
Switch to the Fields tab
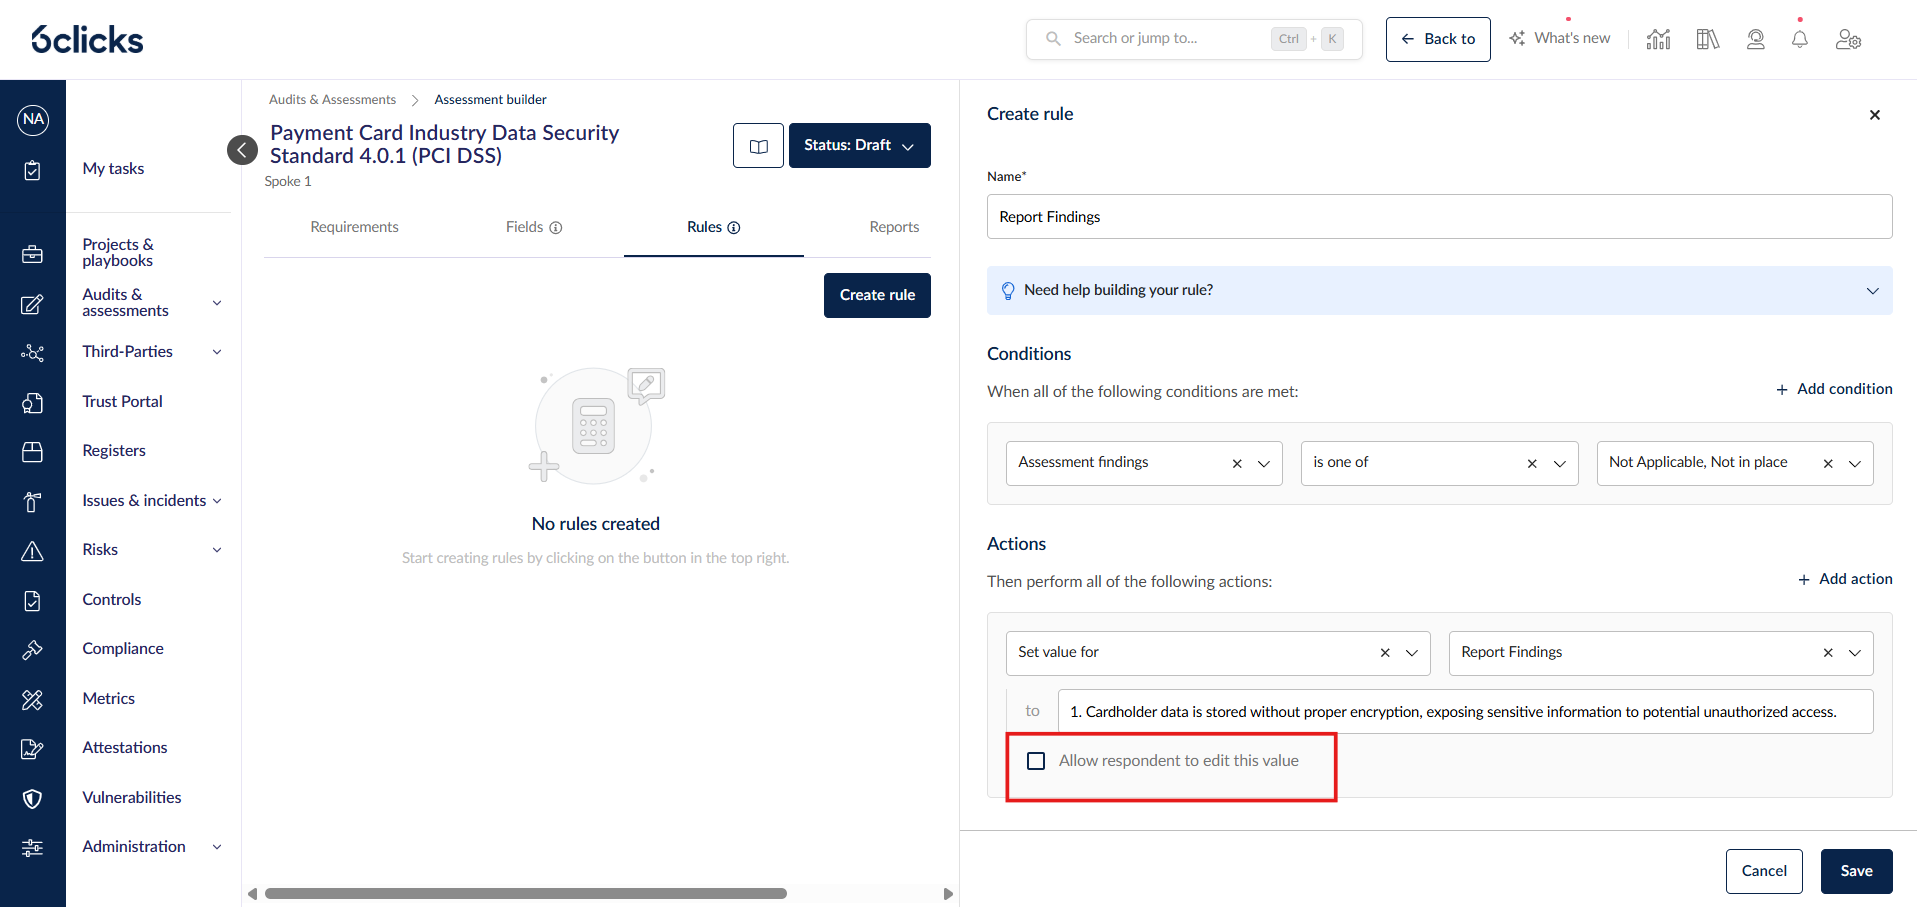click(533, 227)
